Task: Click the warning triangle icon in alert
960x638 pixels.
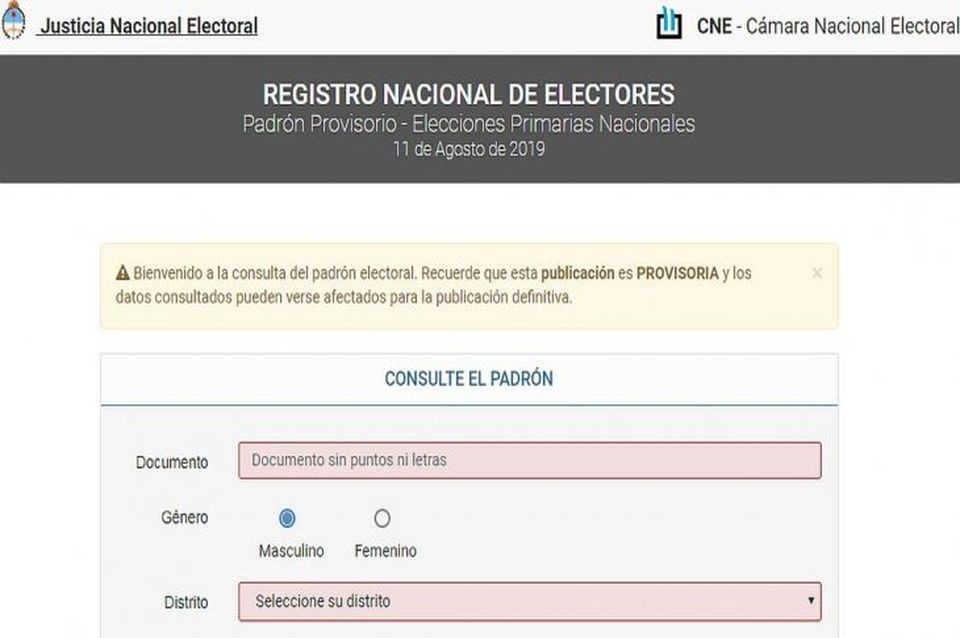Action: click(122, 273)
